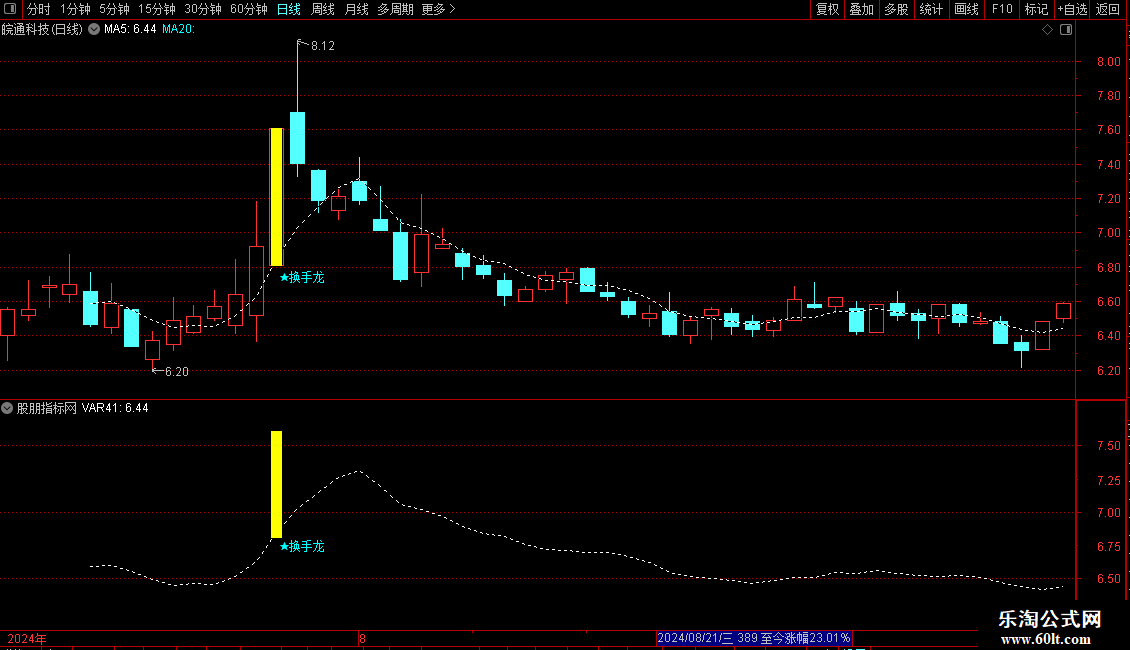Click the diamond icon above the chart
Viewport: 1130px width, 650px height.
(1048, 30)
